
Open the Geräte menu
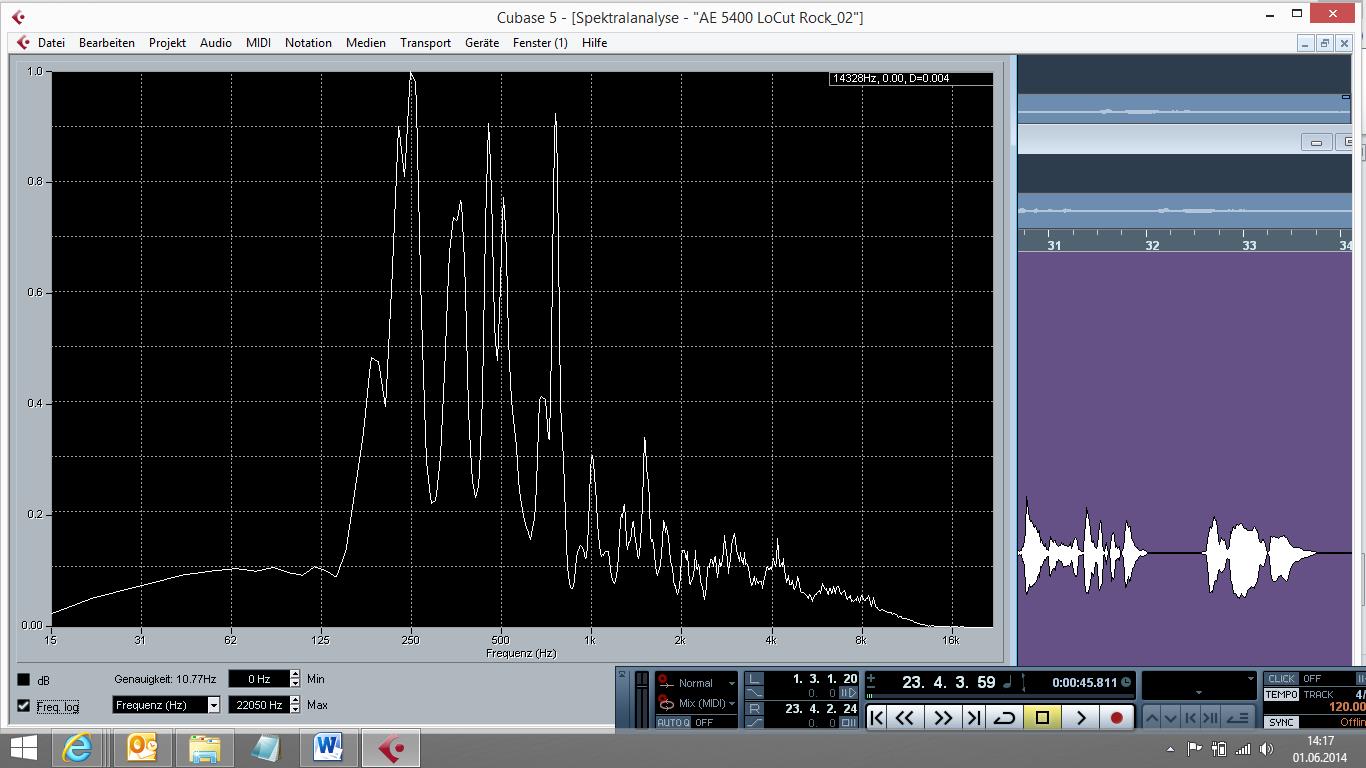point(482,43)
